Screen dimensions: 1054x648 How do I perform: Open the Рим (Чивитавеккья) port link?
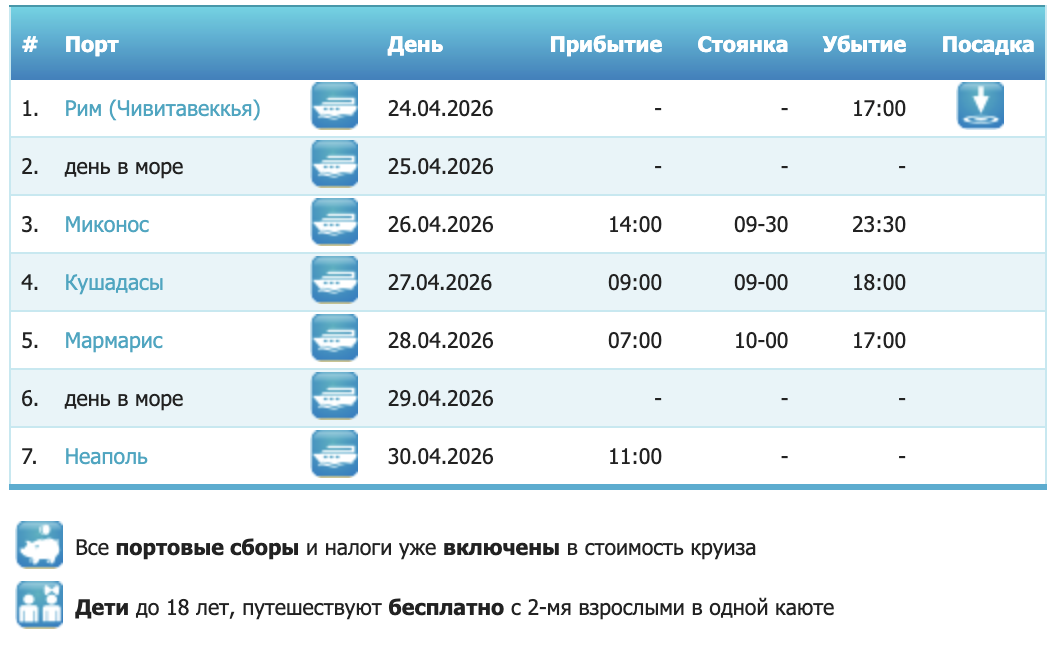pos(162,108)
